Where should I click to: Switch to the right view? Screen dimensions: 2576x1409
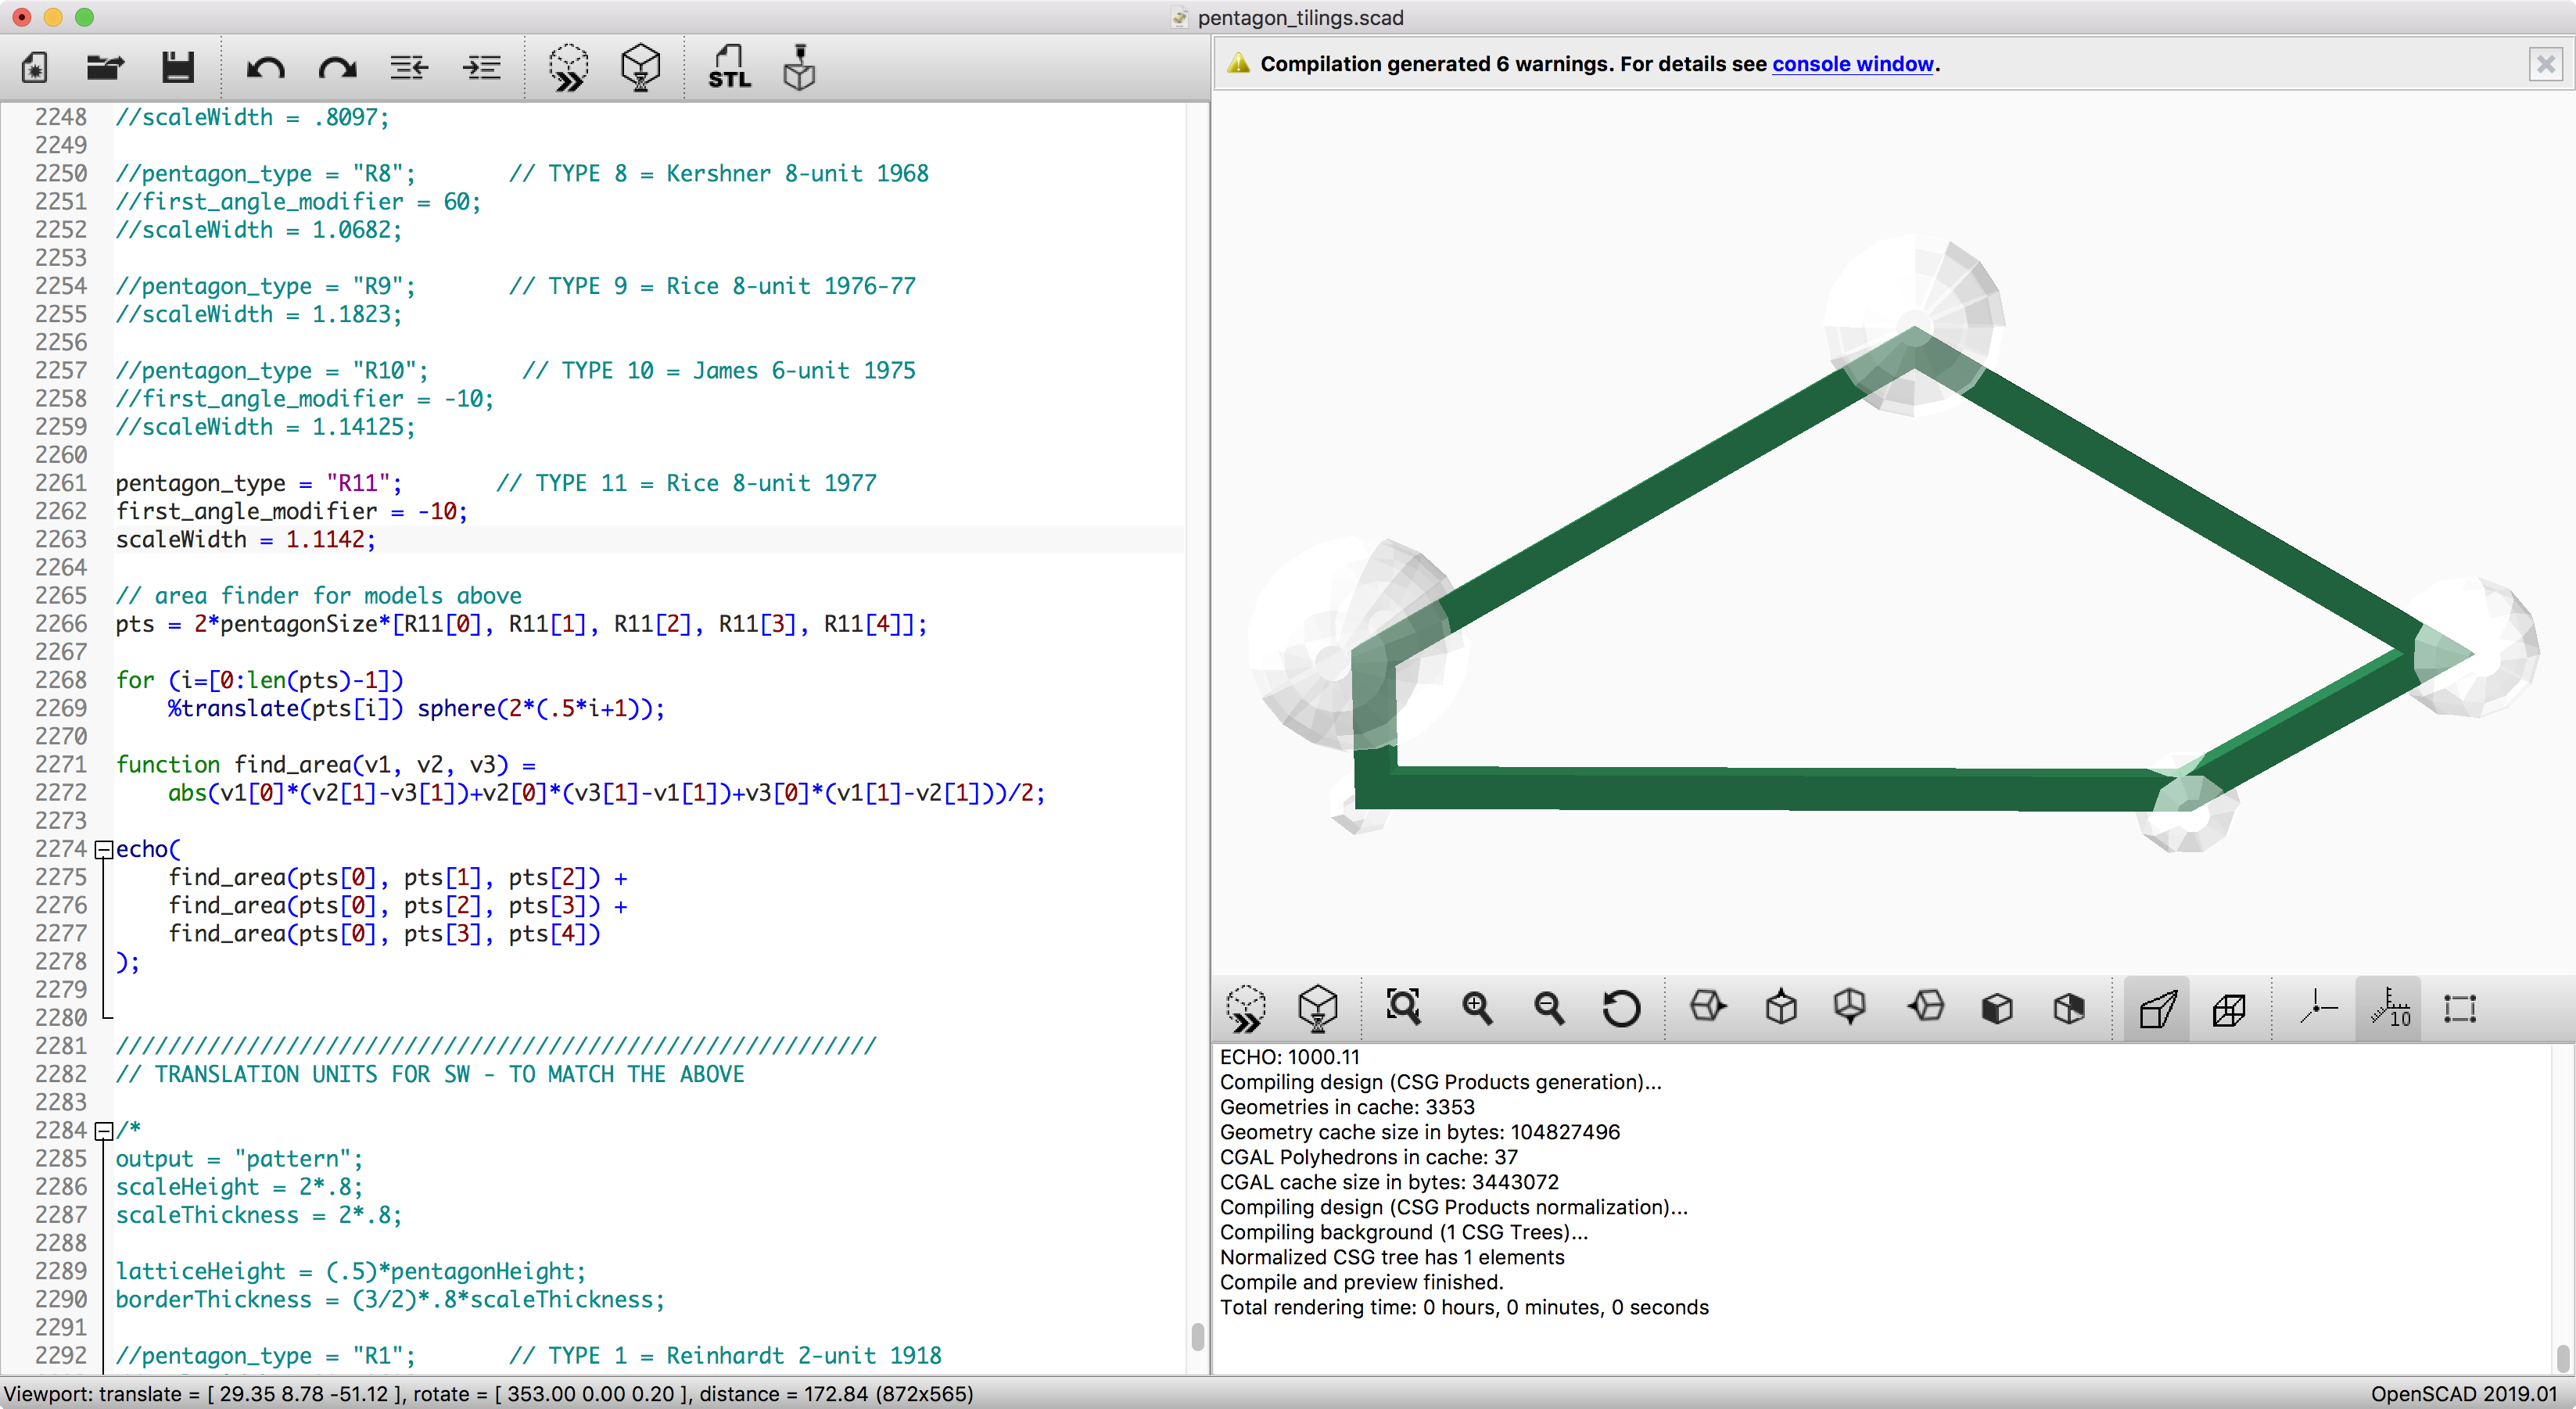tap(1708, 1006)
